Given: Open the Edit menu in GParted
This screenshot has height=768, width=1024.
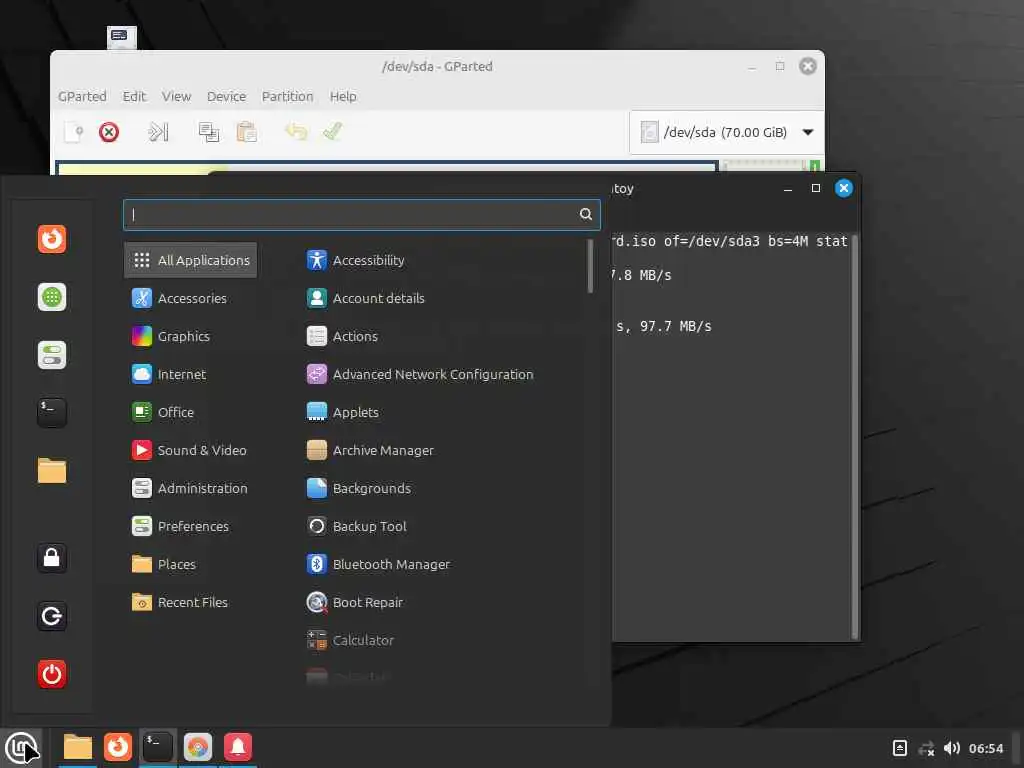Looking at the screenshot, I should [x=134, y=97].
